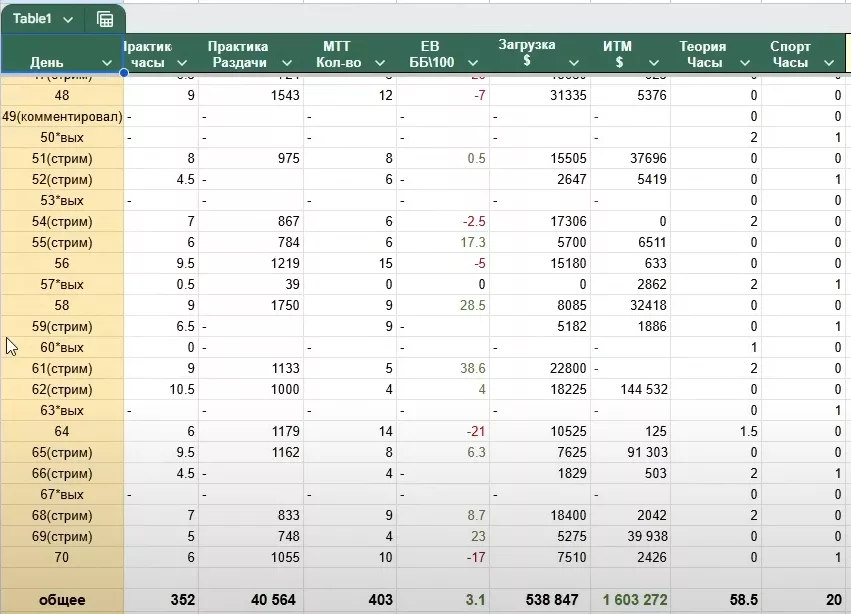The height and width of the screenshot is (614, 851).
Task: Select the Раздачи value 1543
Action: [285, 96]
